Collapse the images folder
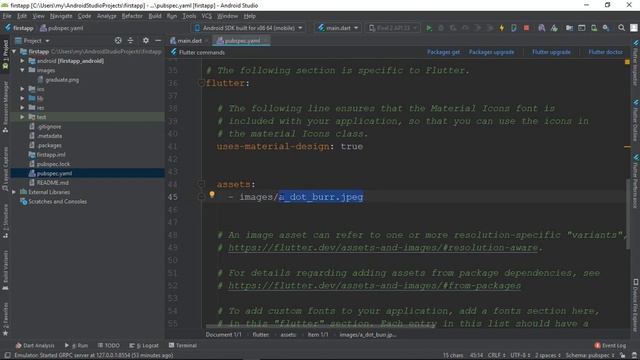640x360 pixels. 22,70
